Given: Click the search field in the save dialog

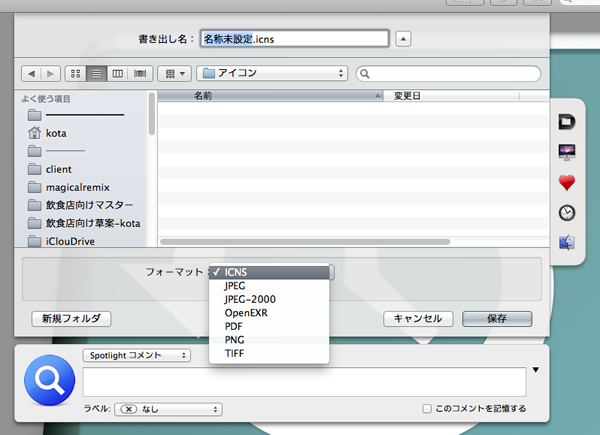Looking at the screenshot, I should click(x=448, y=73).
